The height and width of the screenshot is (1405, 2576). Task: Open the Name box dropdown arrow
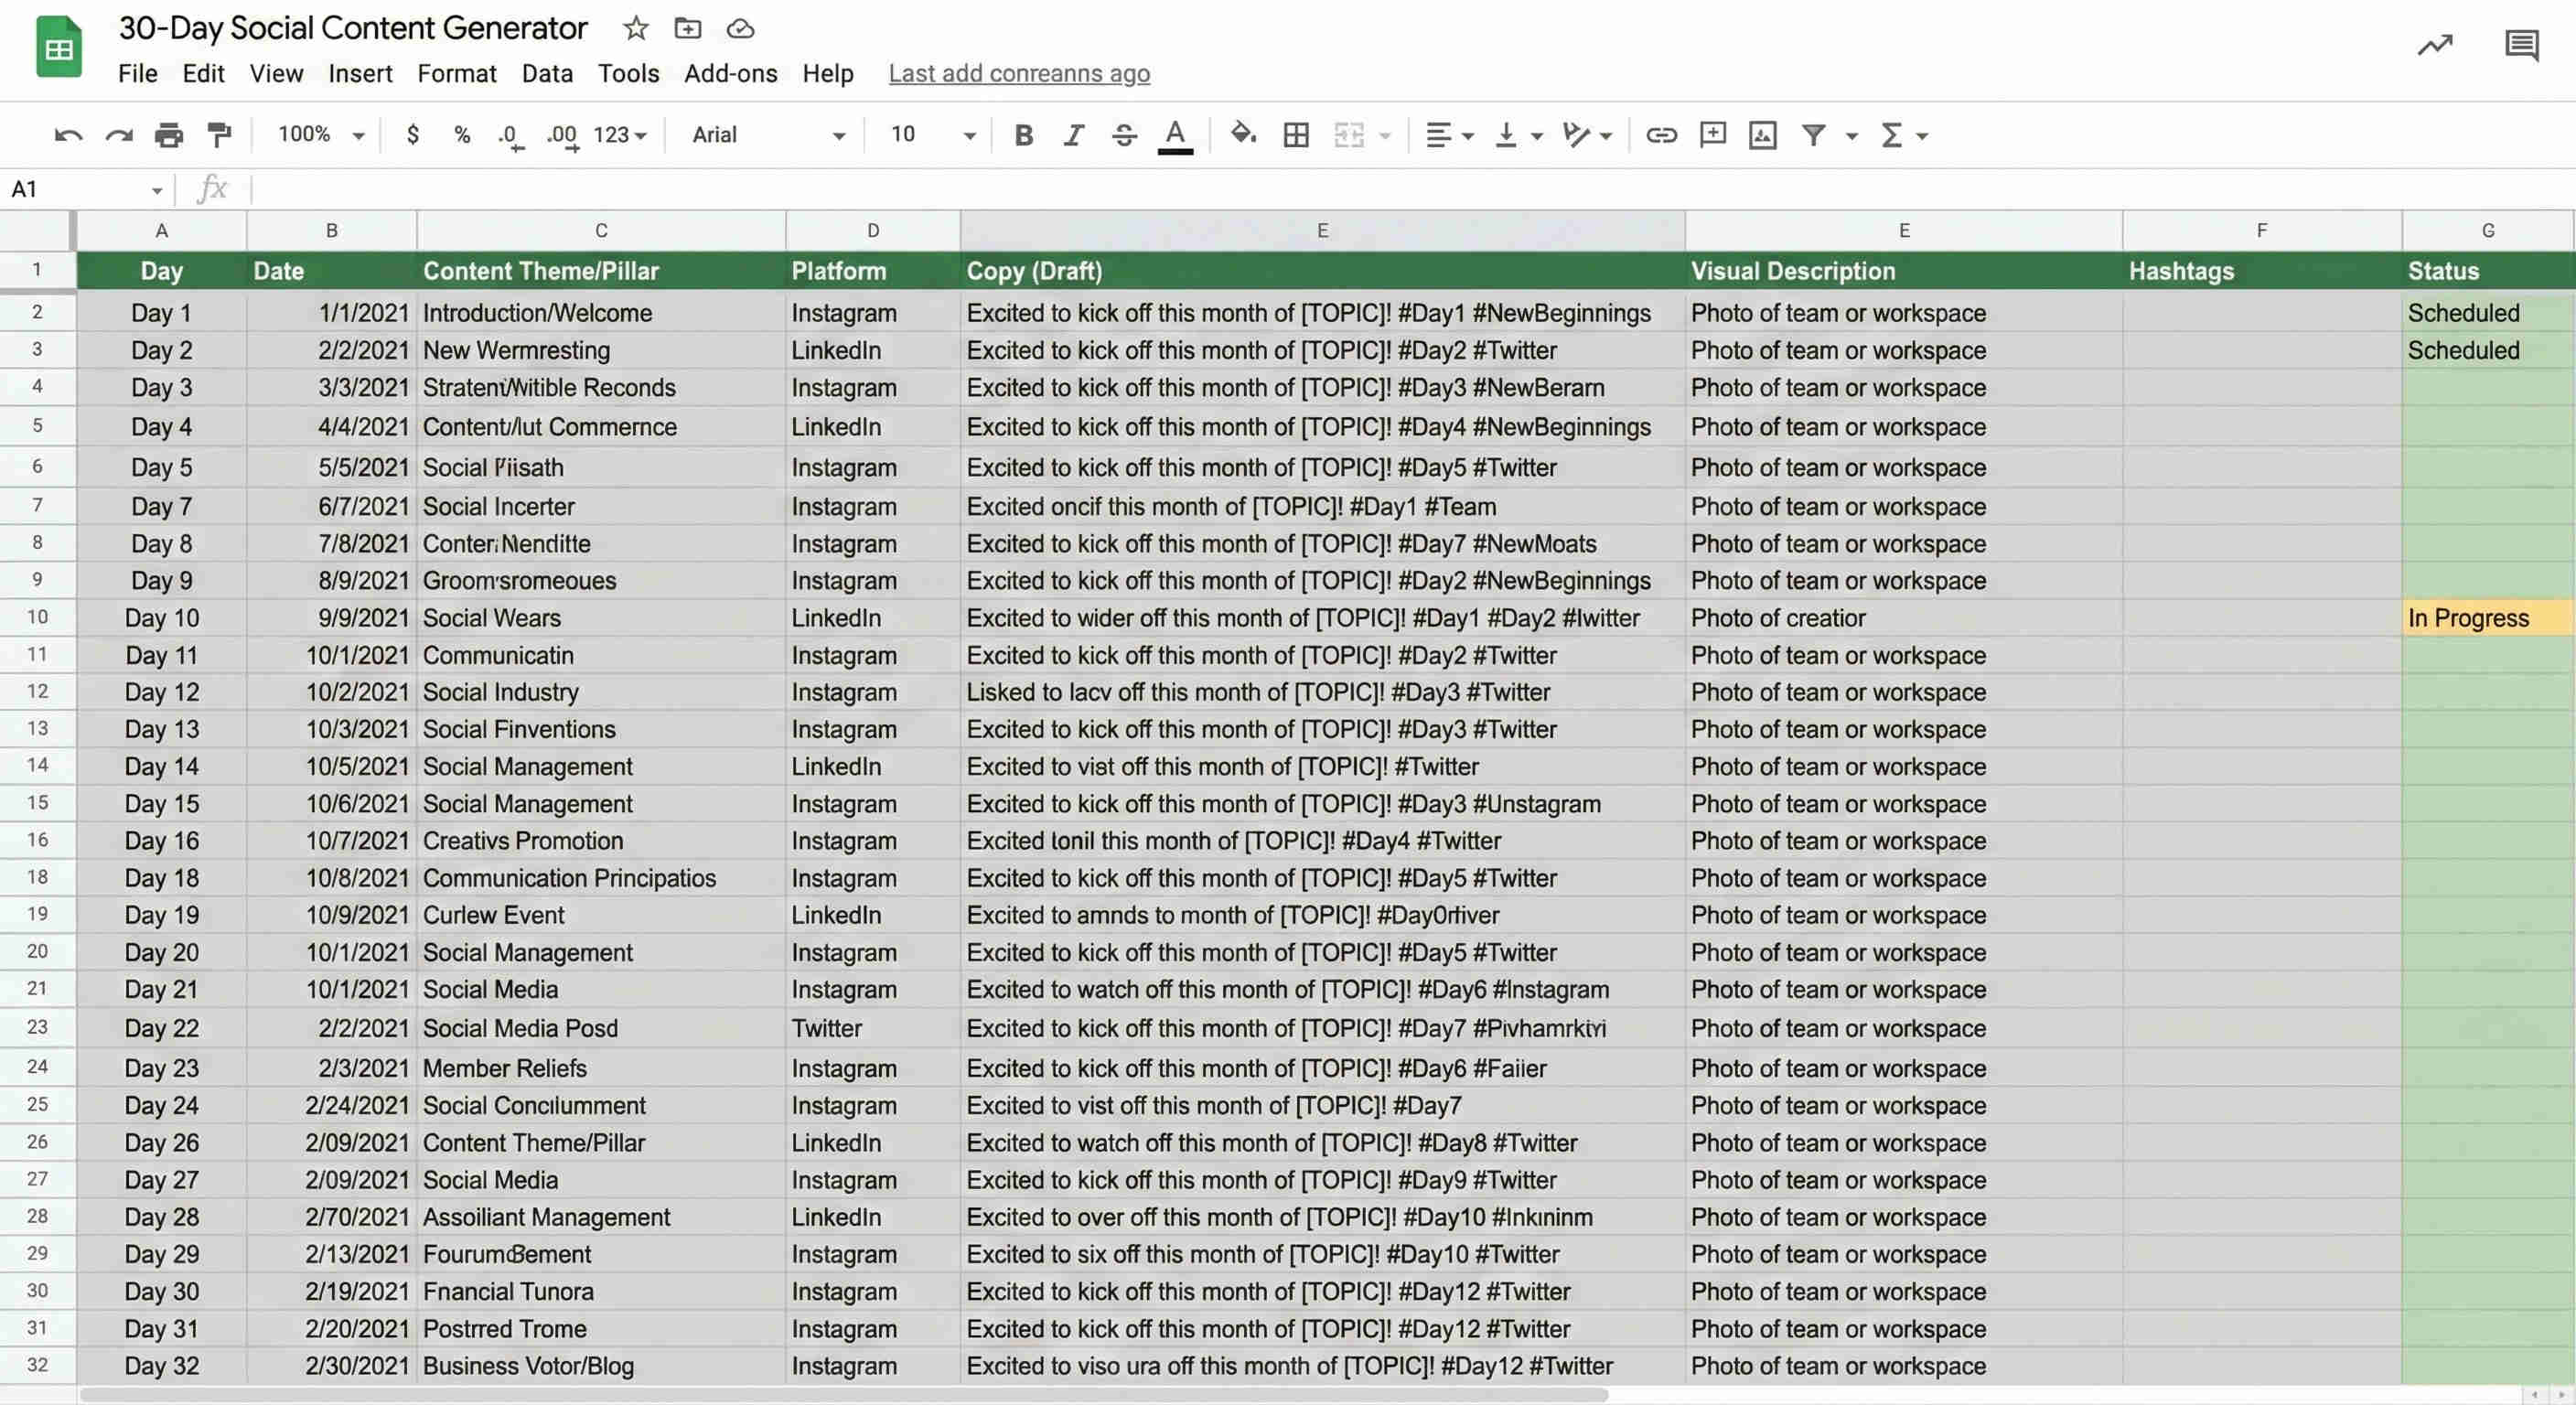coord(157,190)
